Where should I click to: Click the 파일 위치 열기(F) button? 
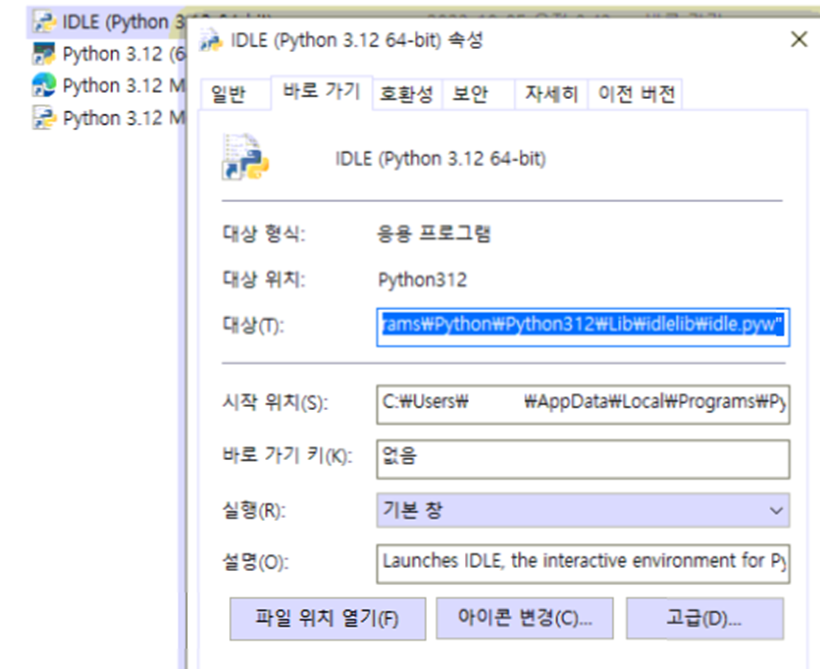pyautogui.click(x=327, y=619)
